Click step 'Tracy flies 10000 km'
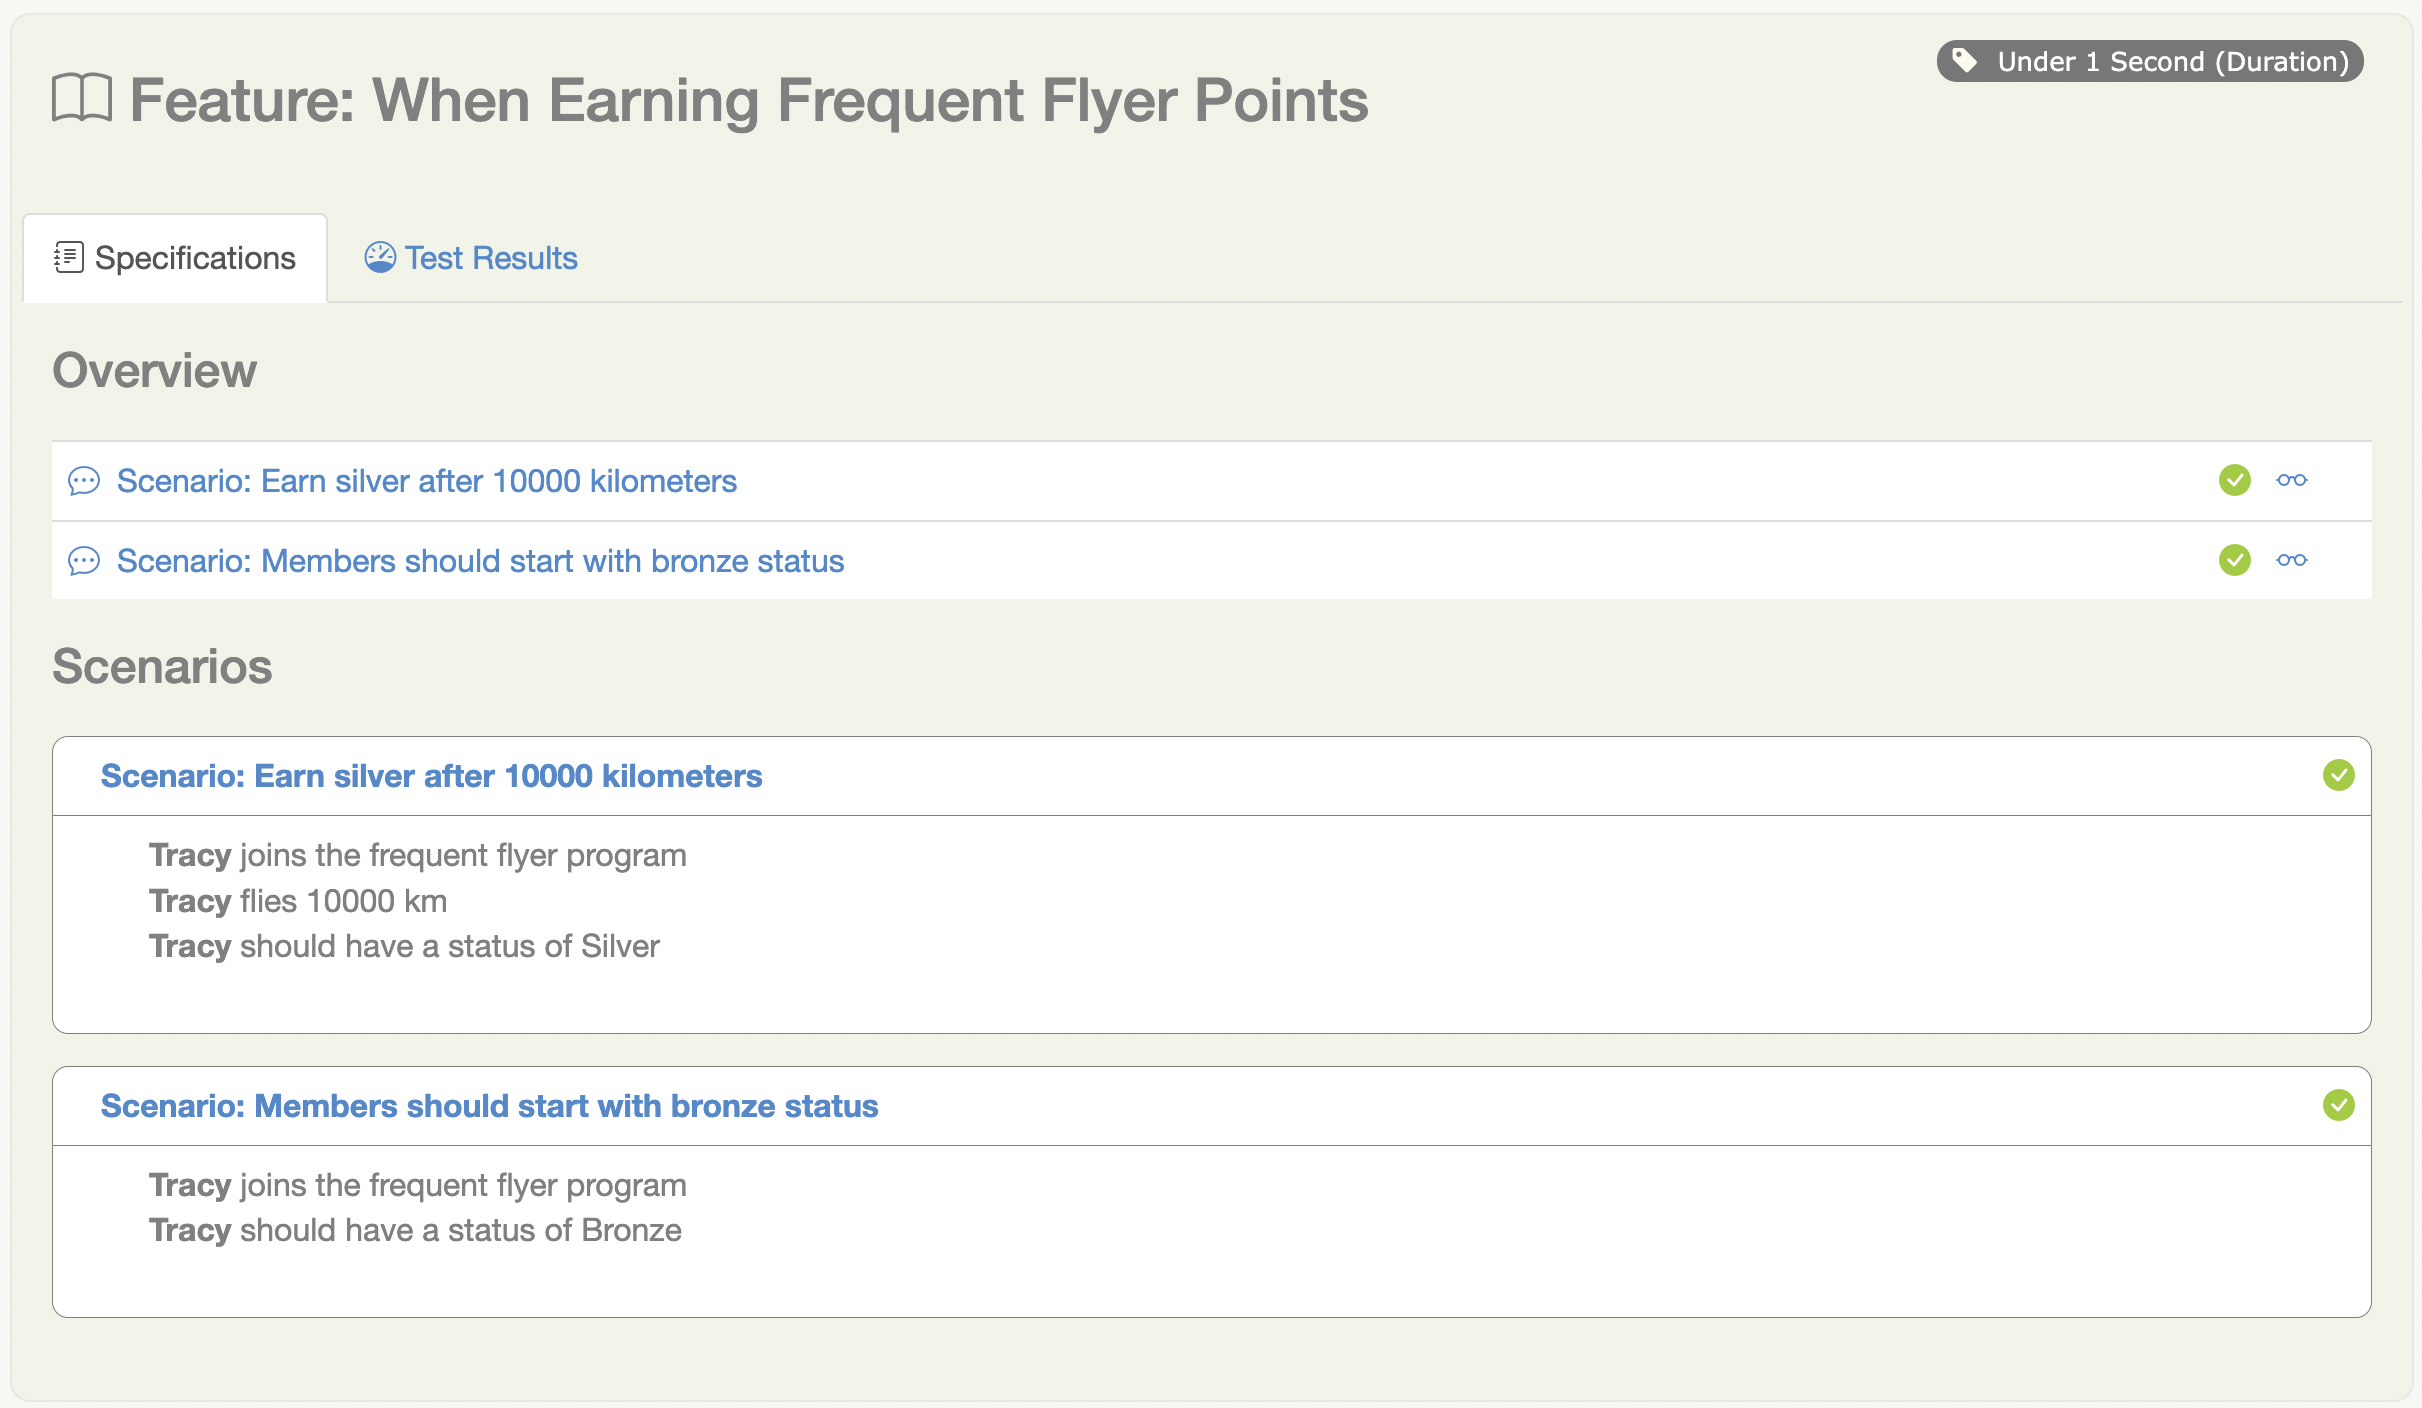This screenshot has height=1408, width=2422. tap(298, 901)
